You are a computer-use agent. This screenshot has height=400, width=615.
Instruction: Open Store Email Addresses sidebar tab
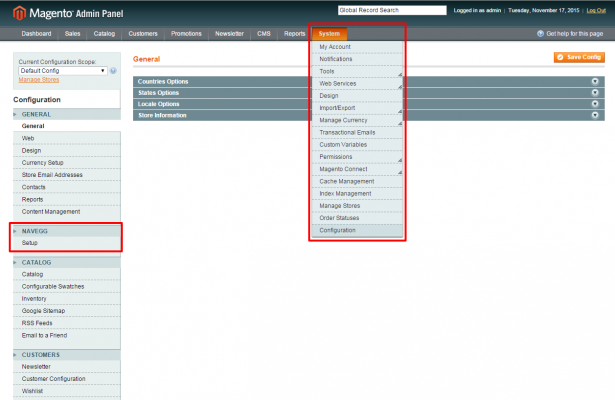[x=67, y=175]
